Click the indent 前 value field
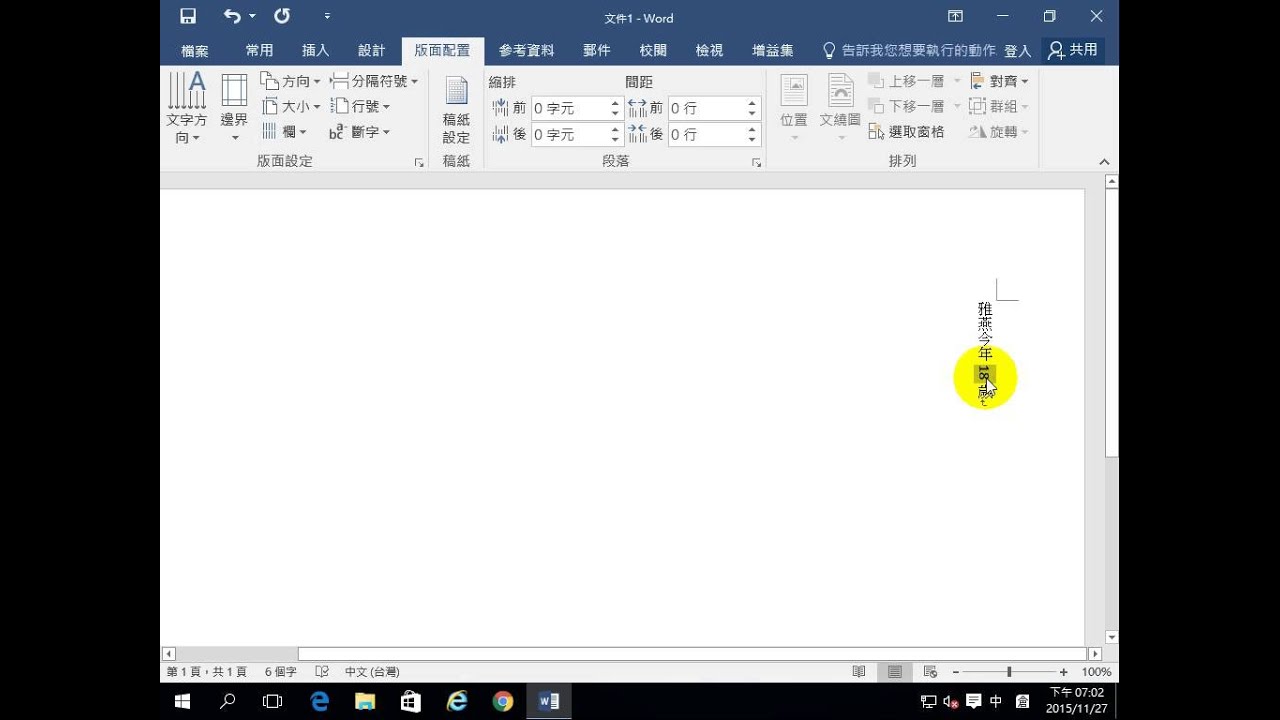 (x=568, y=108)
